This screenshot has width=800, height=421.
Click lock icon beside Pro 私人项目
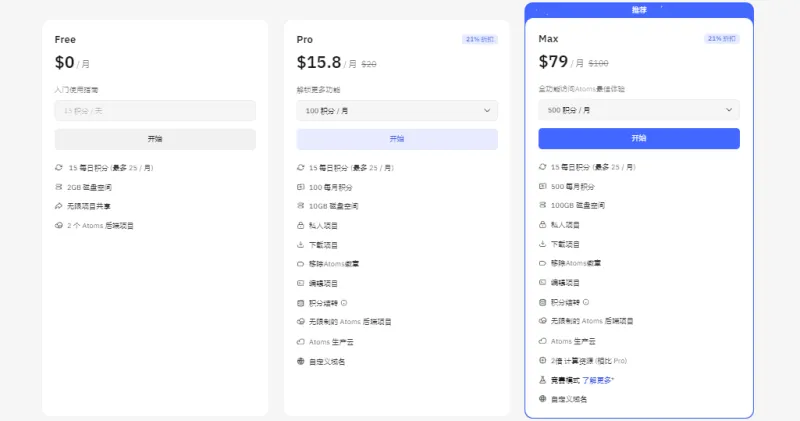click(x=301, y=226)
